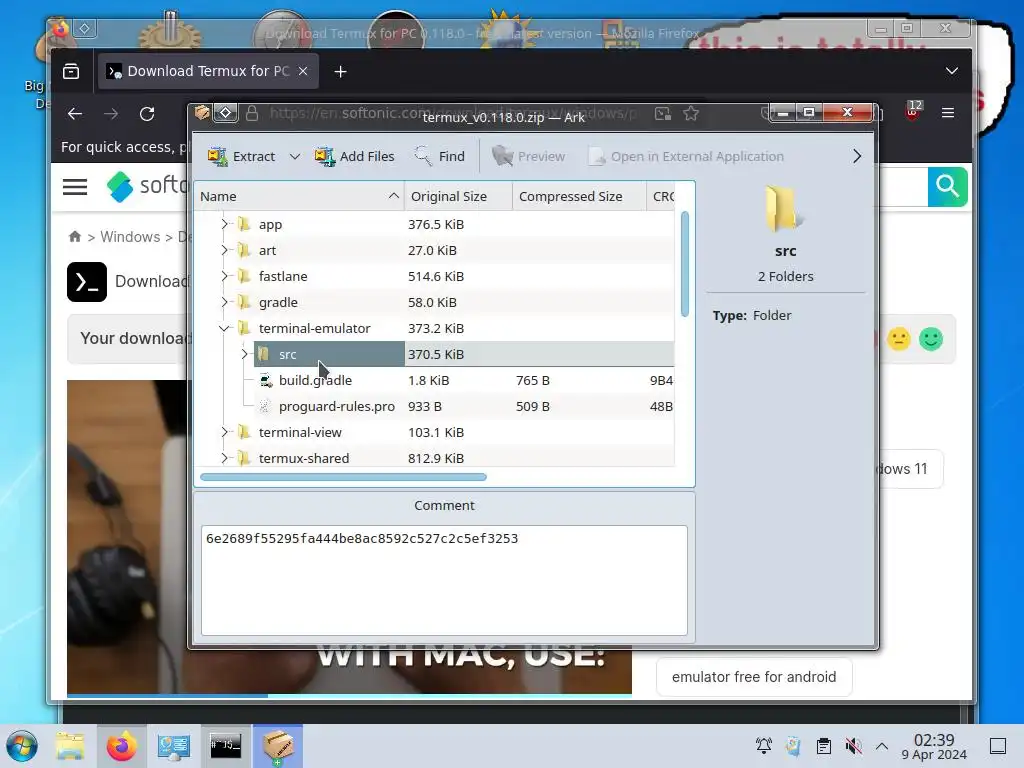This screenshot has width=1024, height=768.
Task: Open the Extract dropdown arrow
Action: [295, 157]
